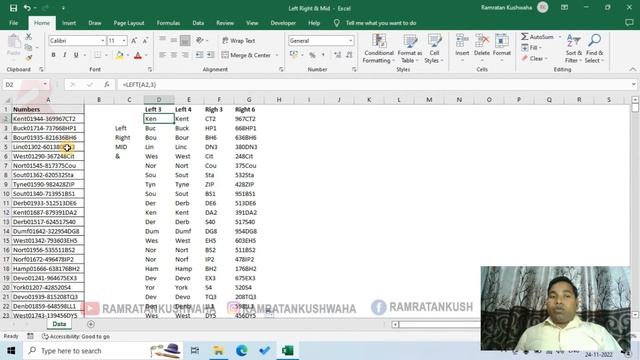Toggle Align Right for cell text
Image resolution: width=640 pixels, height=360 pixels.
tap(185, 55)
